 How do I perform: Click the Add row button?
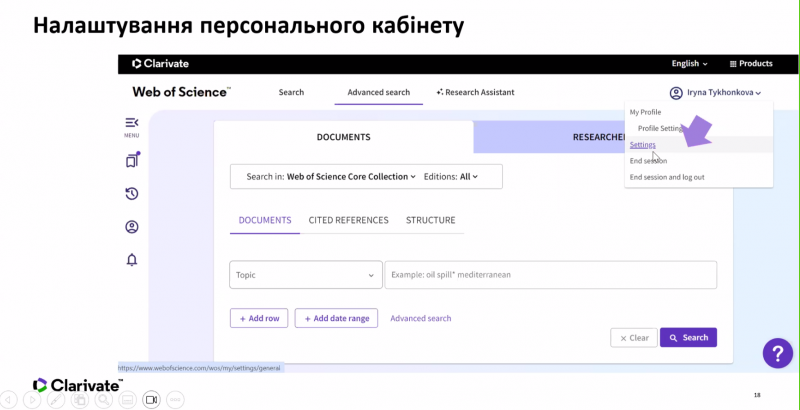coord(259,318)
